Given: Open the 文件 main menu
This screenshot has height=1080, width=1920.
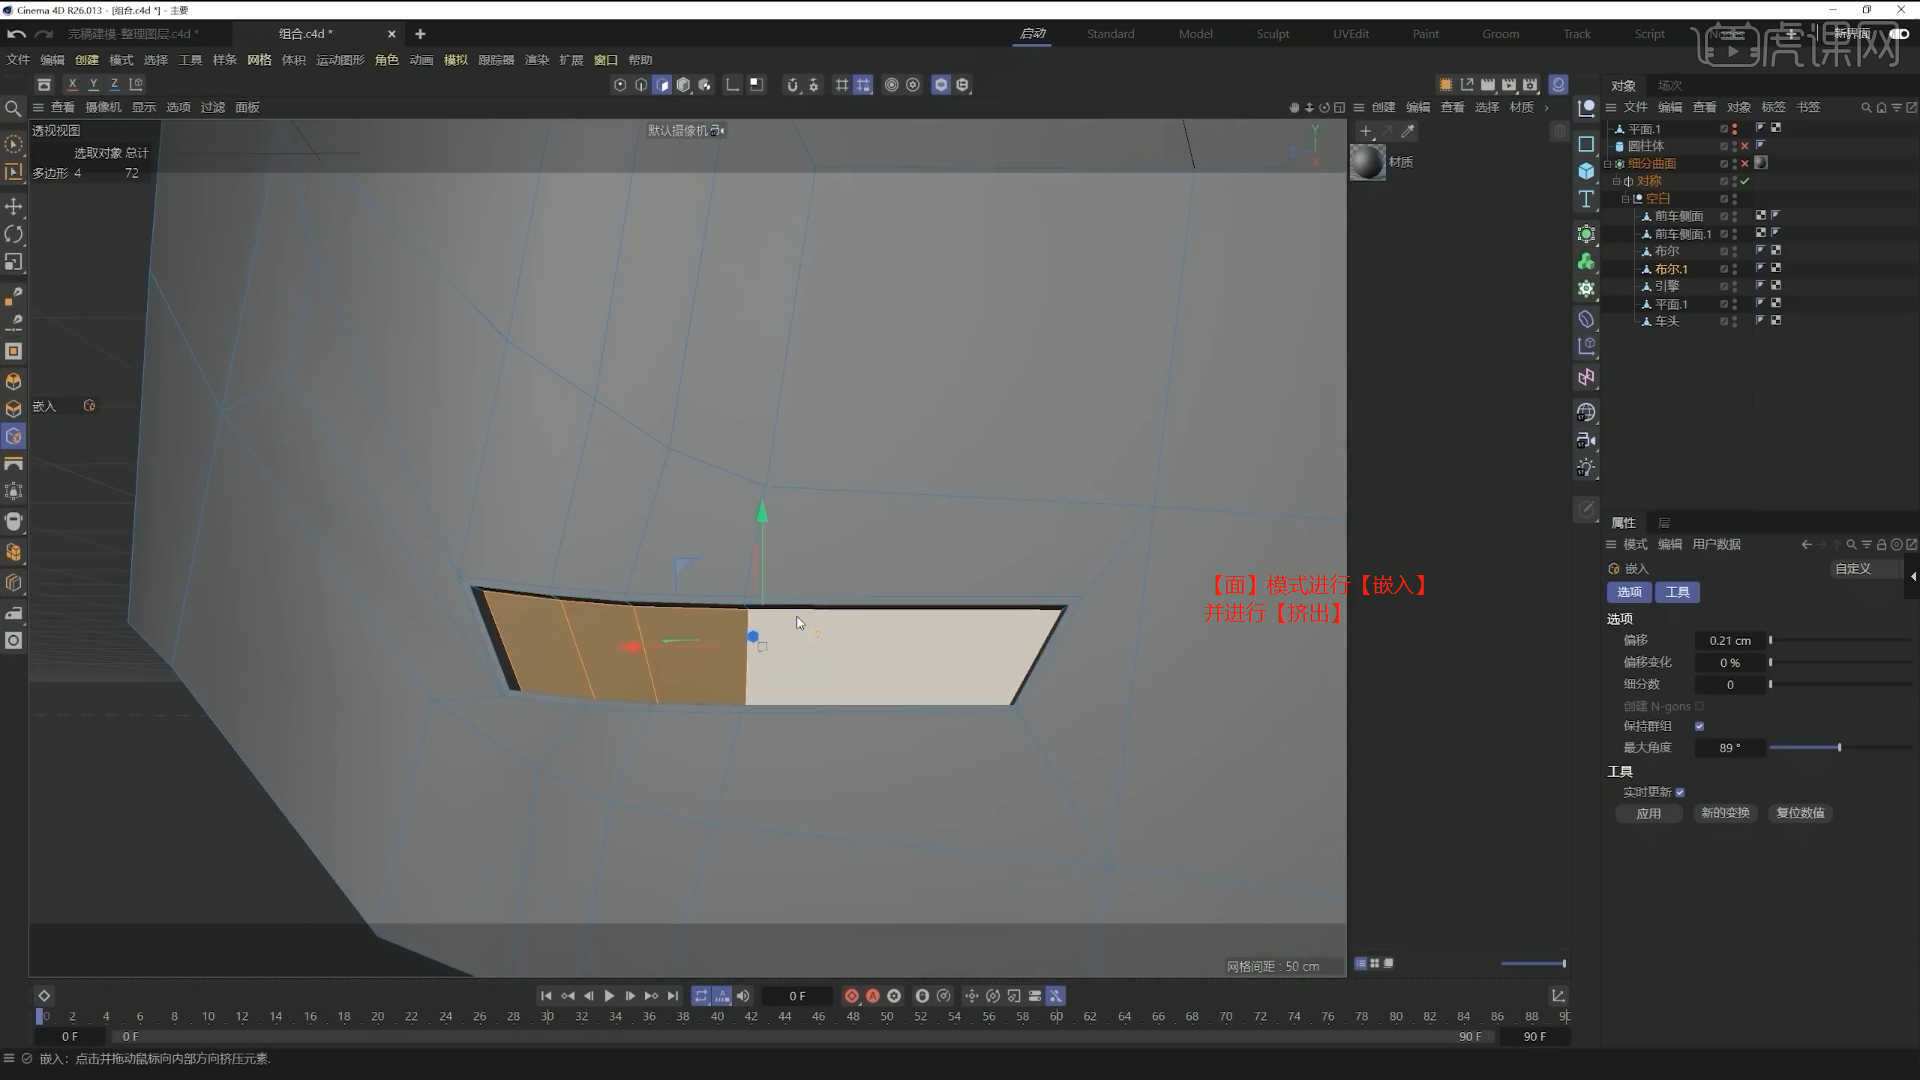Looking at the screenshot, I should [18, 60].
